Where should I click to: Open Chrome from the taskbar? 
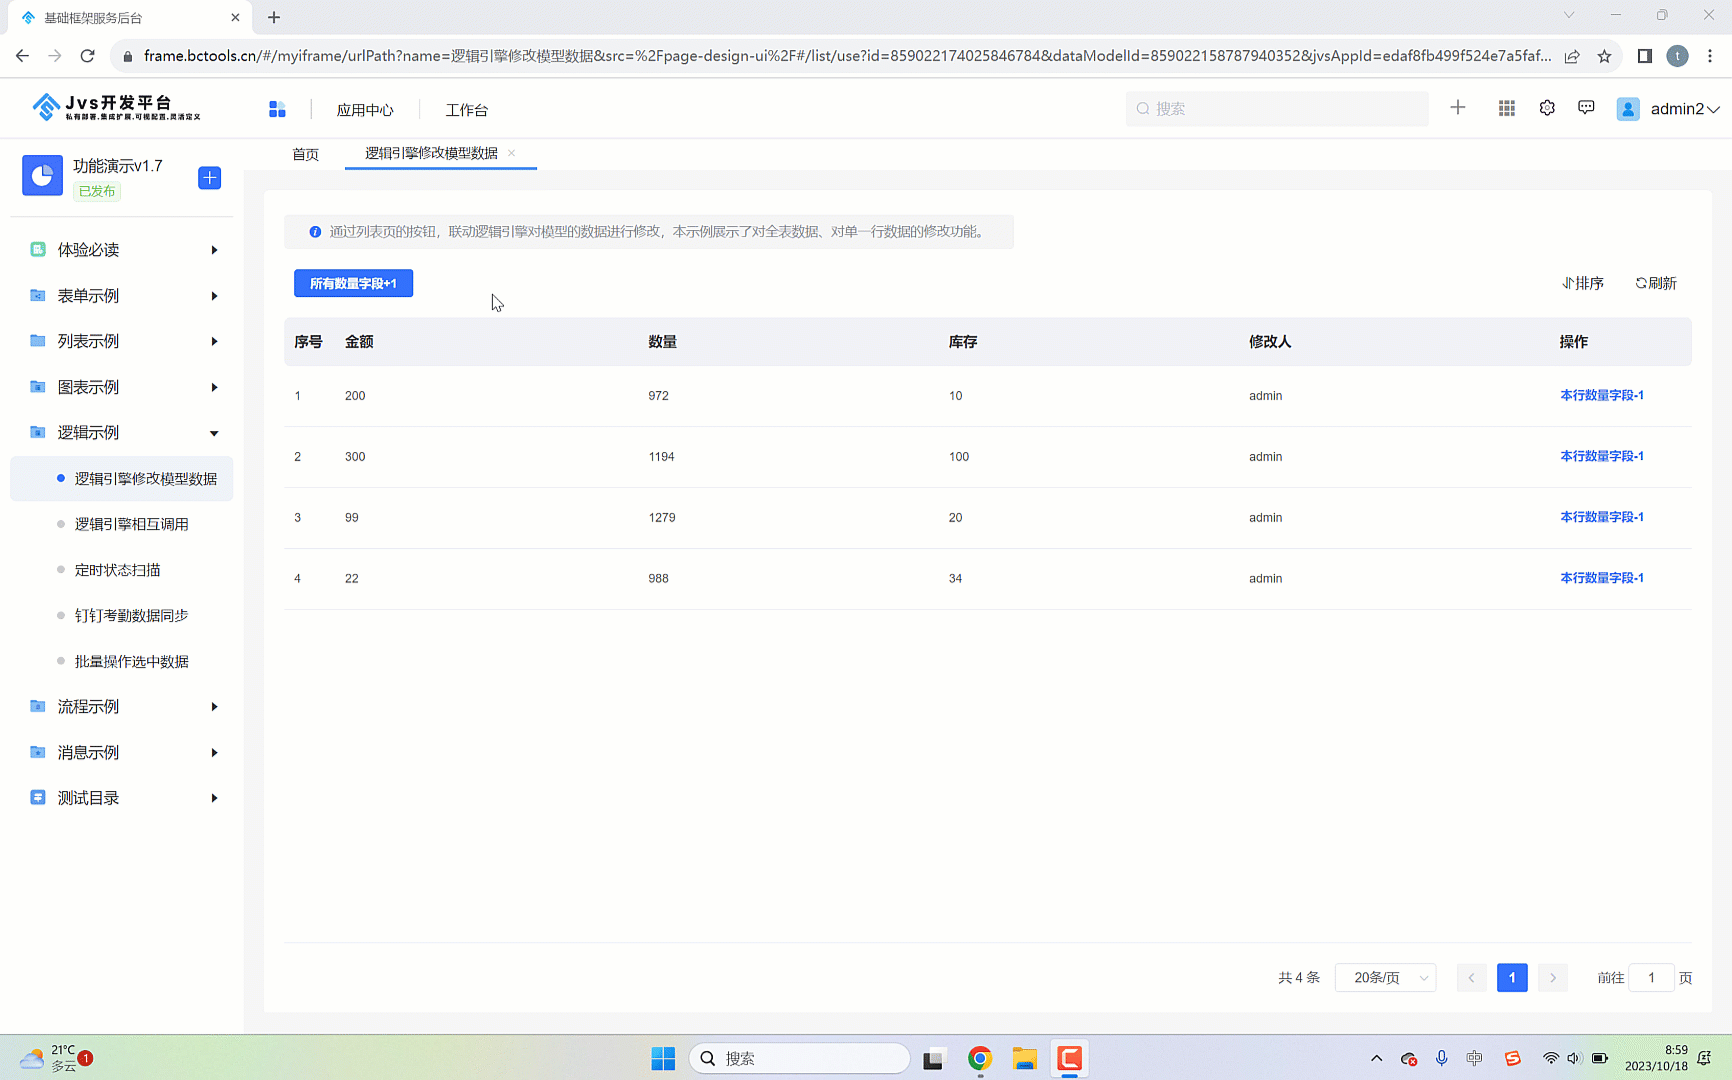pyautogui.click(x=980, y=1058)
